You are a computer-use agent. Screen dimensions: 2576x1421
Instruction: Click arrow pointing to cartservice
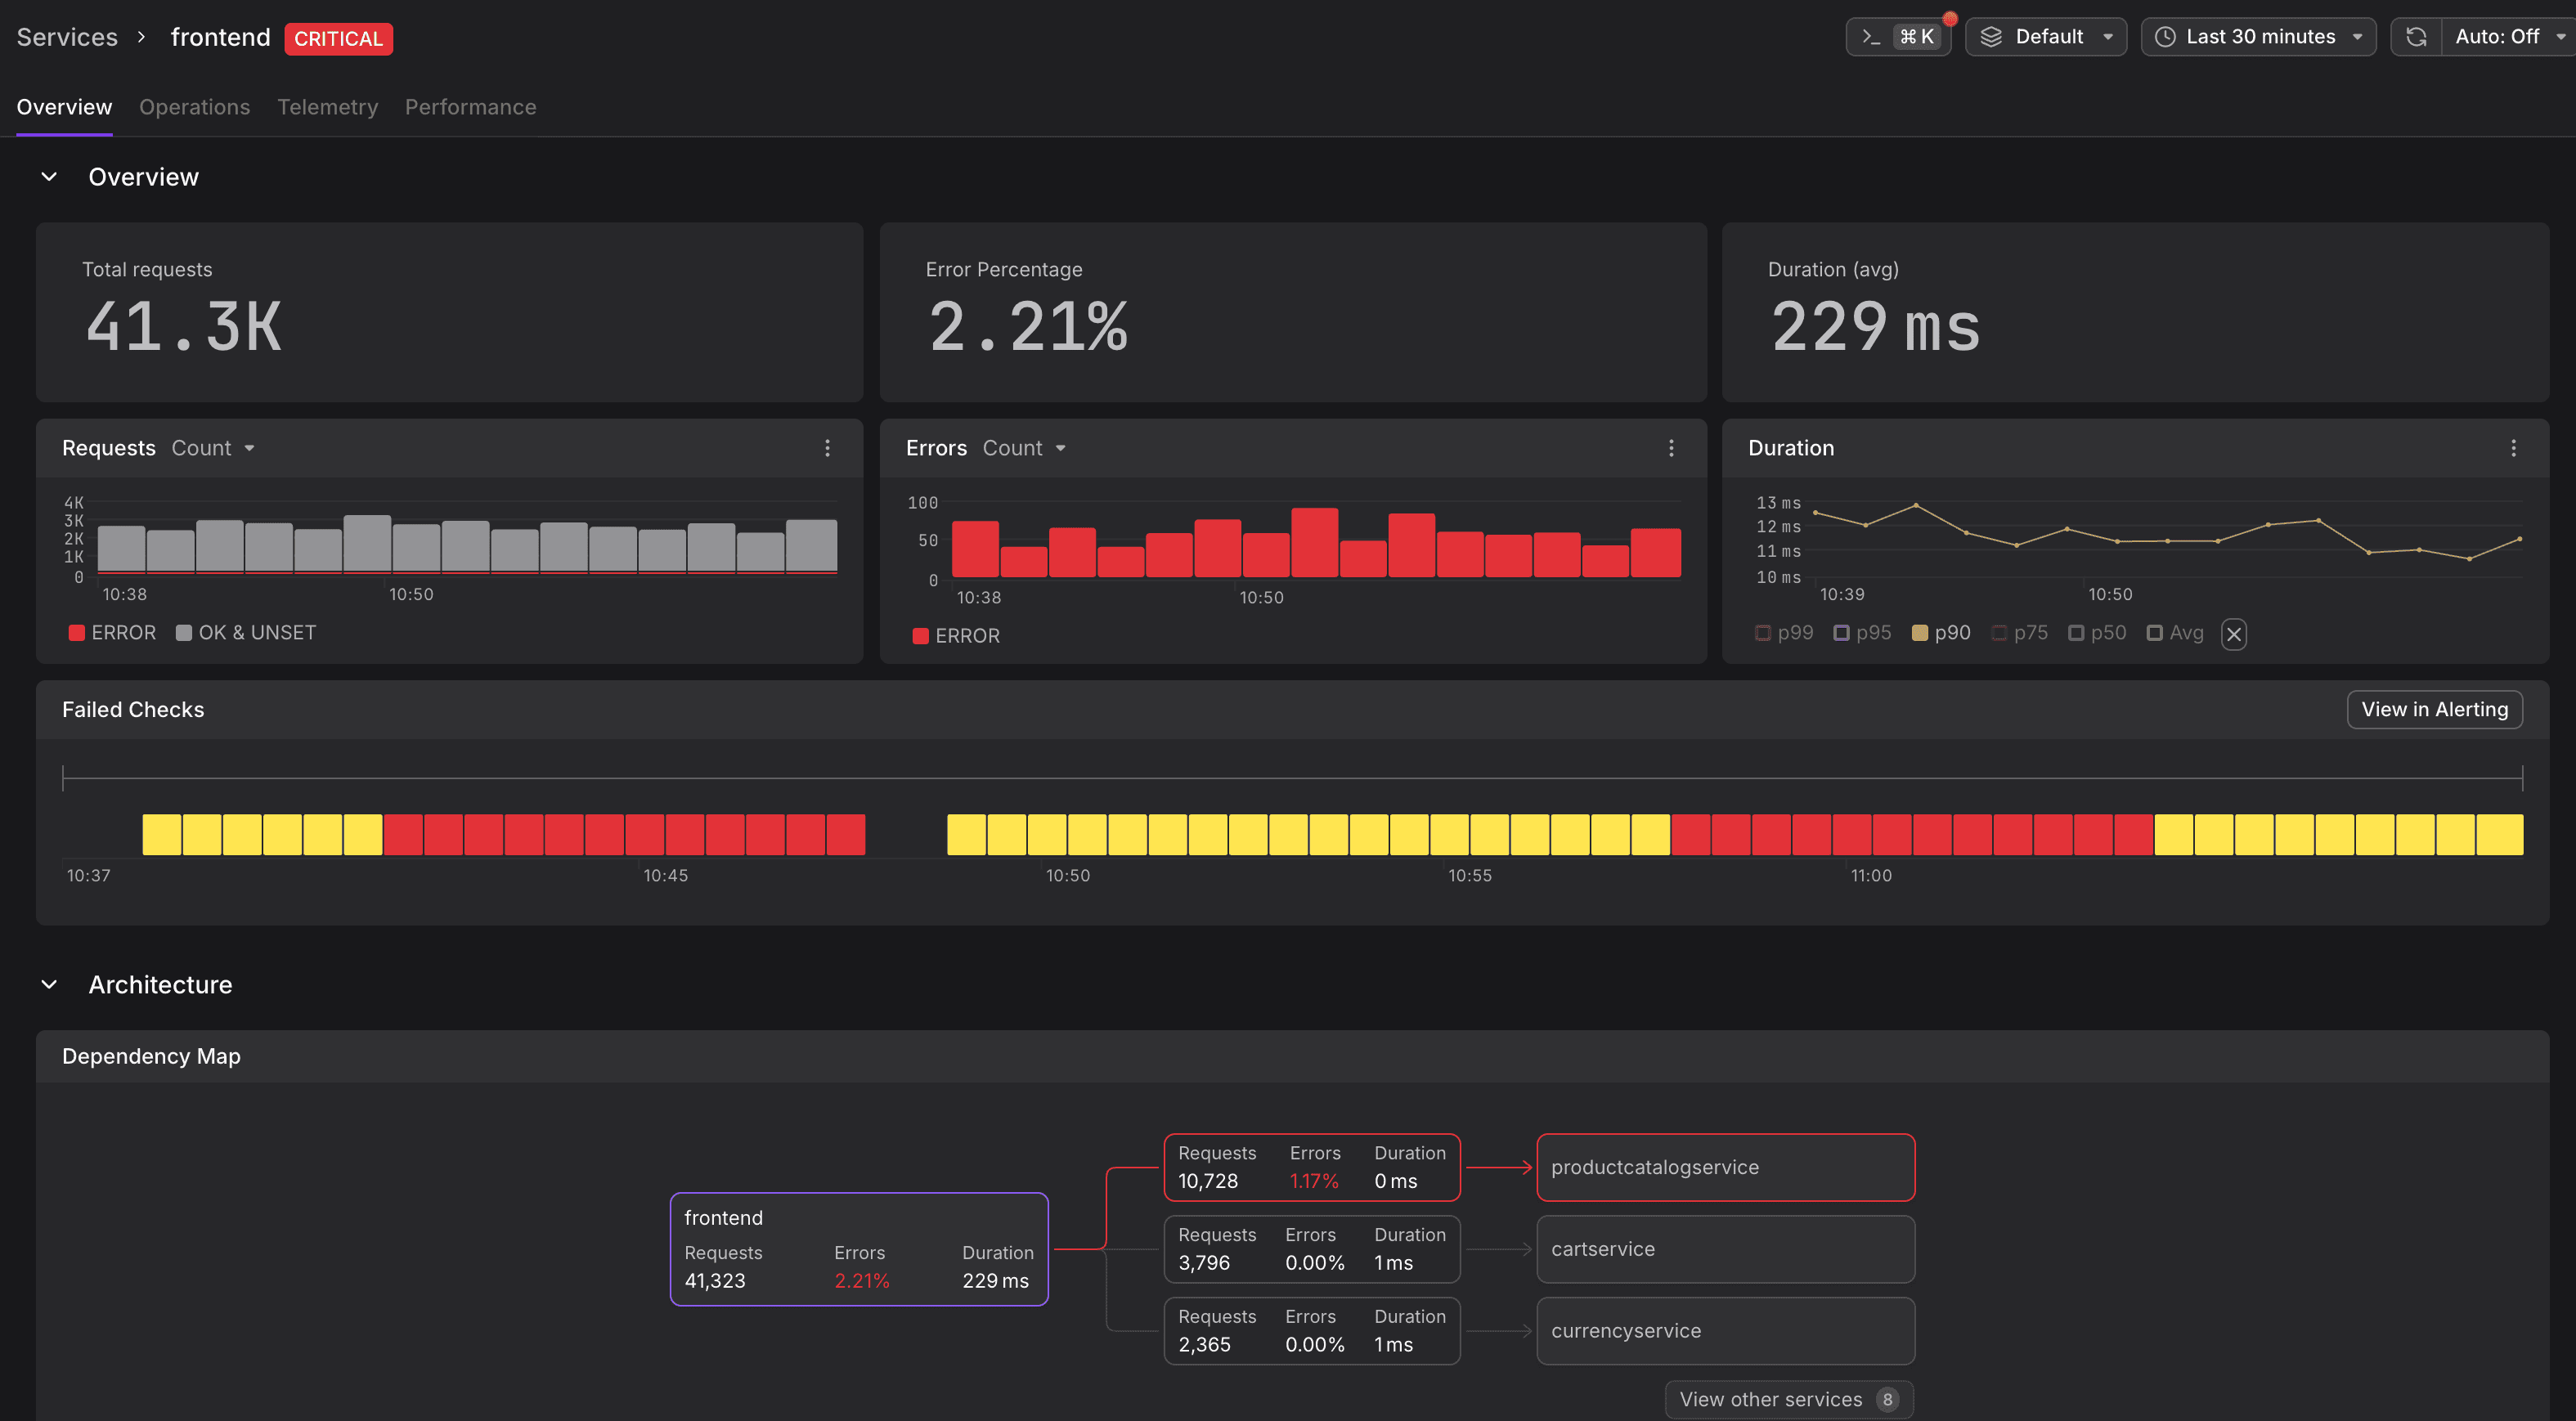point(1499,1249)
